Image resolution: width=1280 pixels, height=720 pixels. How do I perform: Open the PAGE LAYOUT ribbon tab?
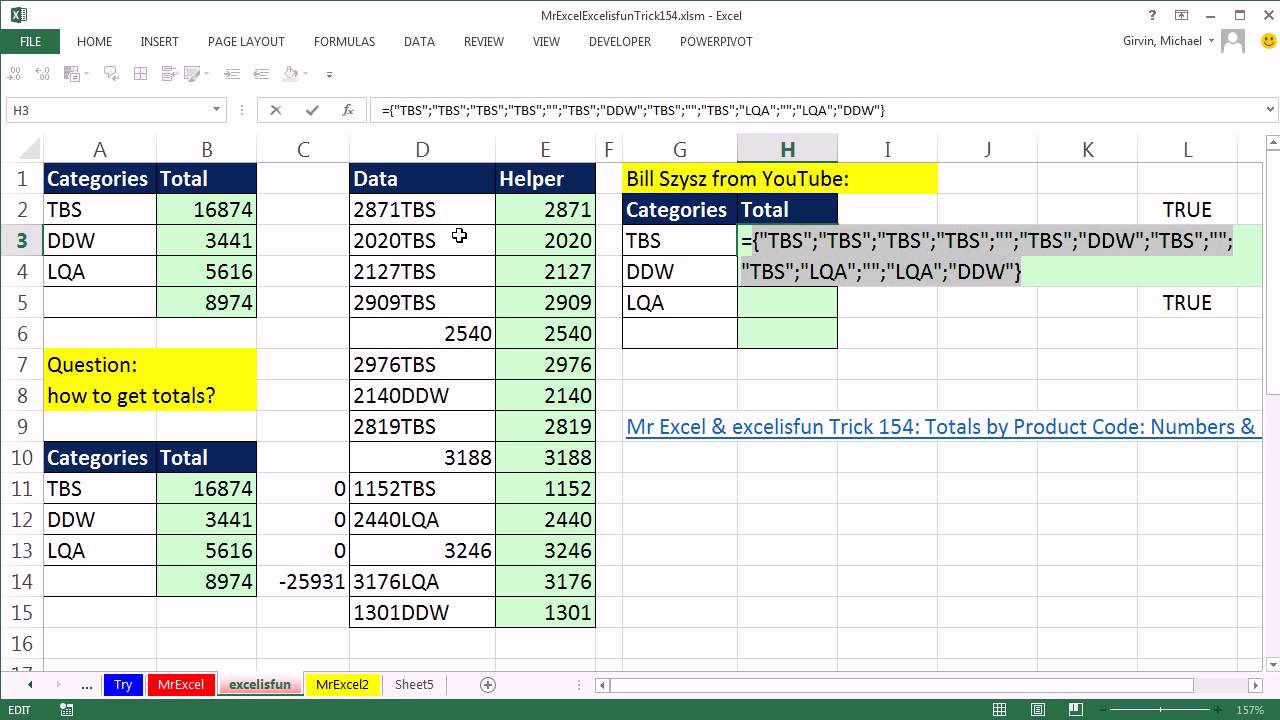246,42
